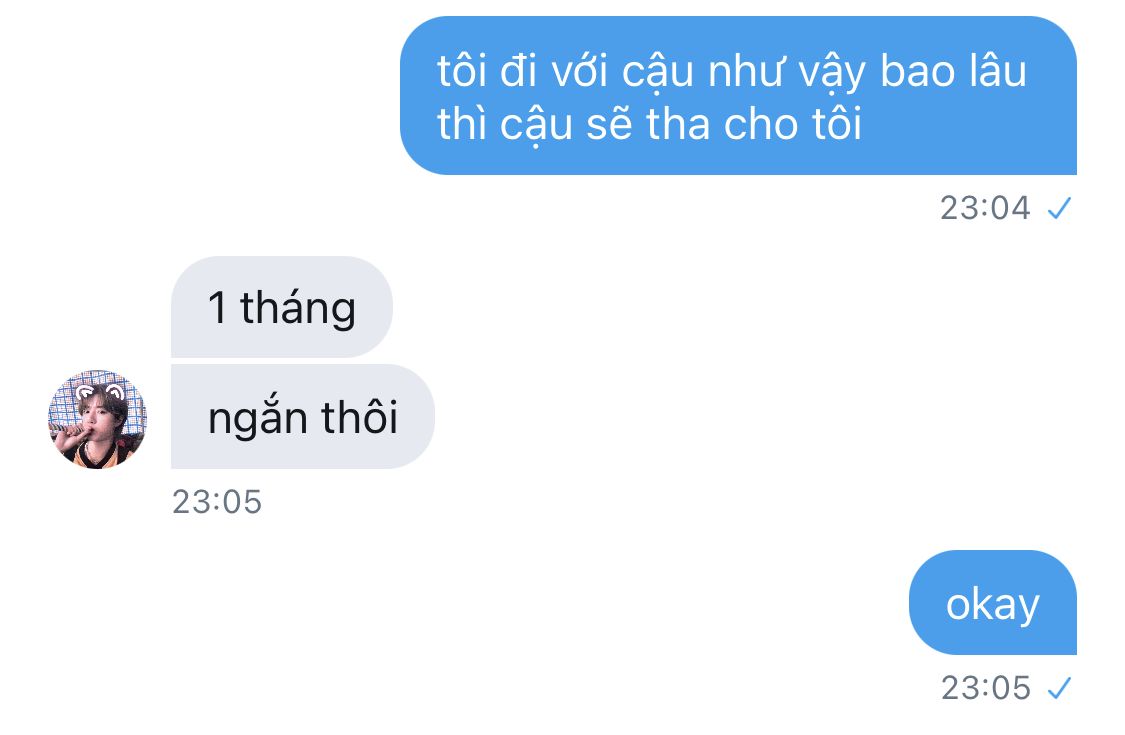Click the words "bao lâu" in the blue message
The image size is (1125, 735).
coord(953,71)
